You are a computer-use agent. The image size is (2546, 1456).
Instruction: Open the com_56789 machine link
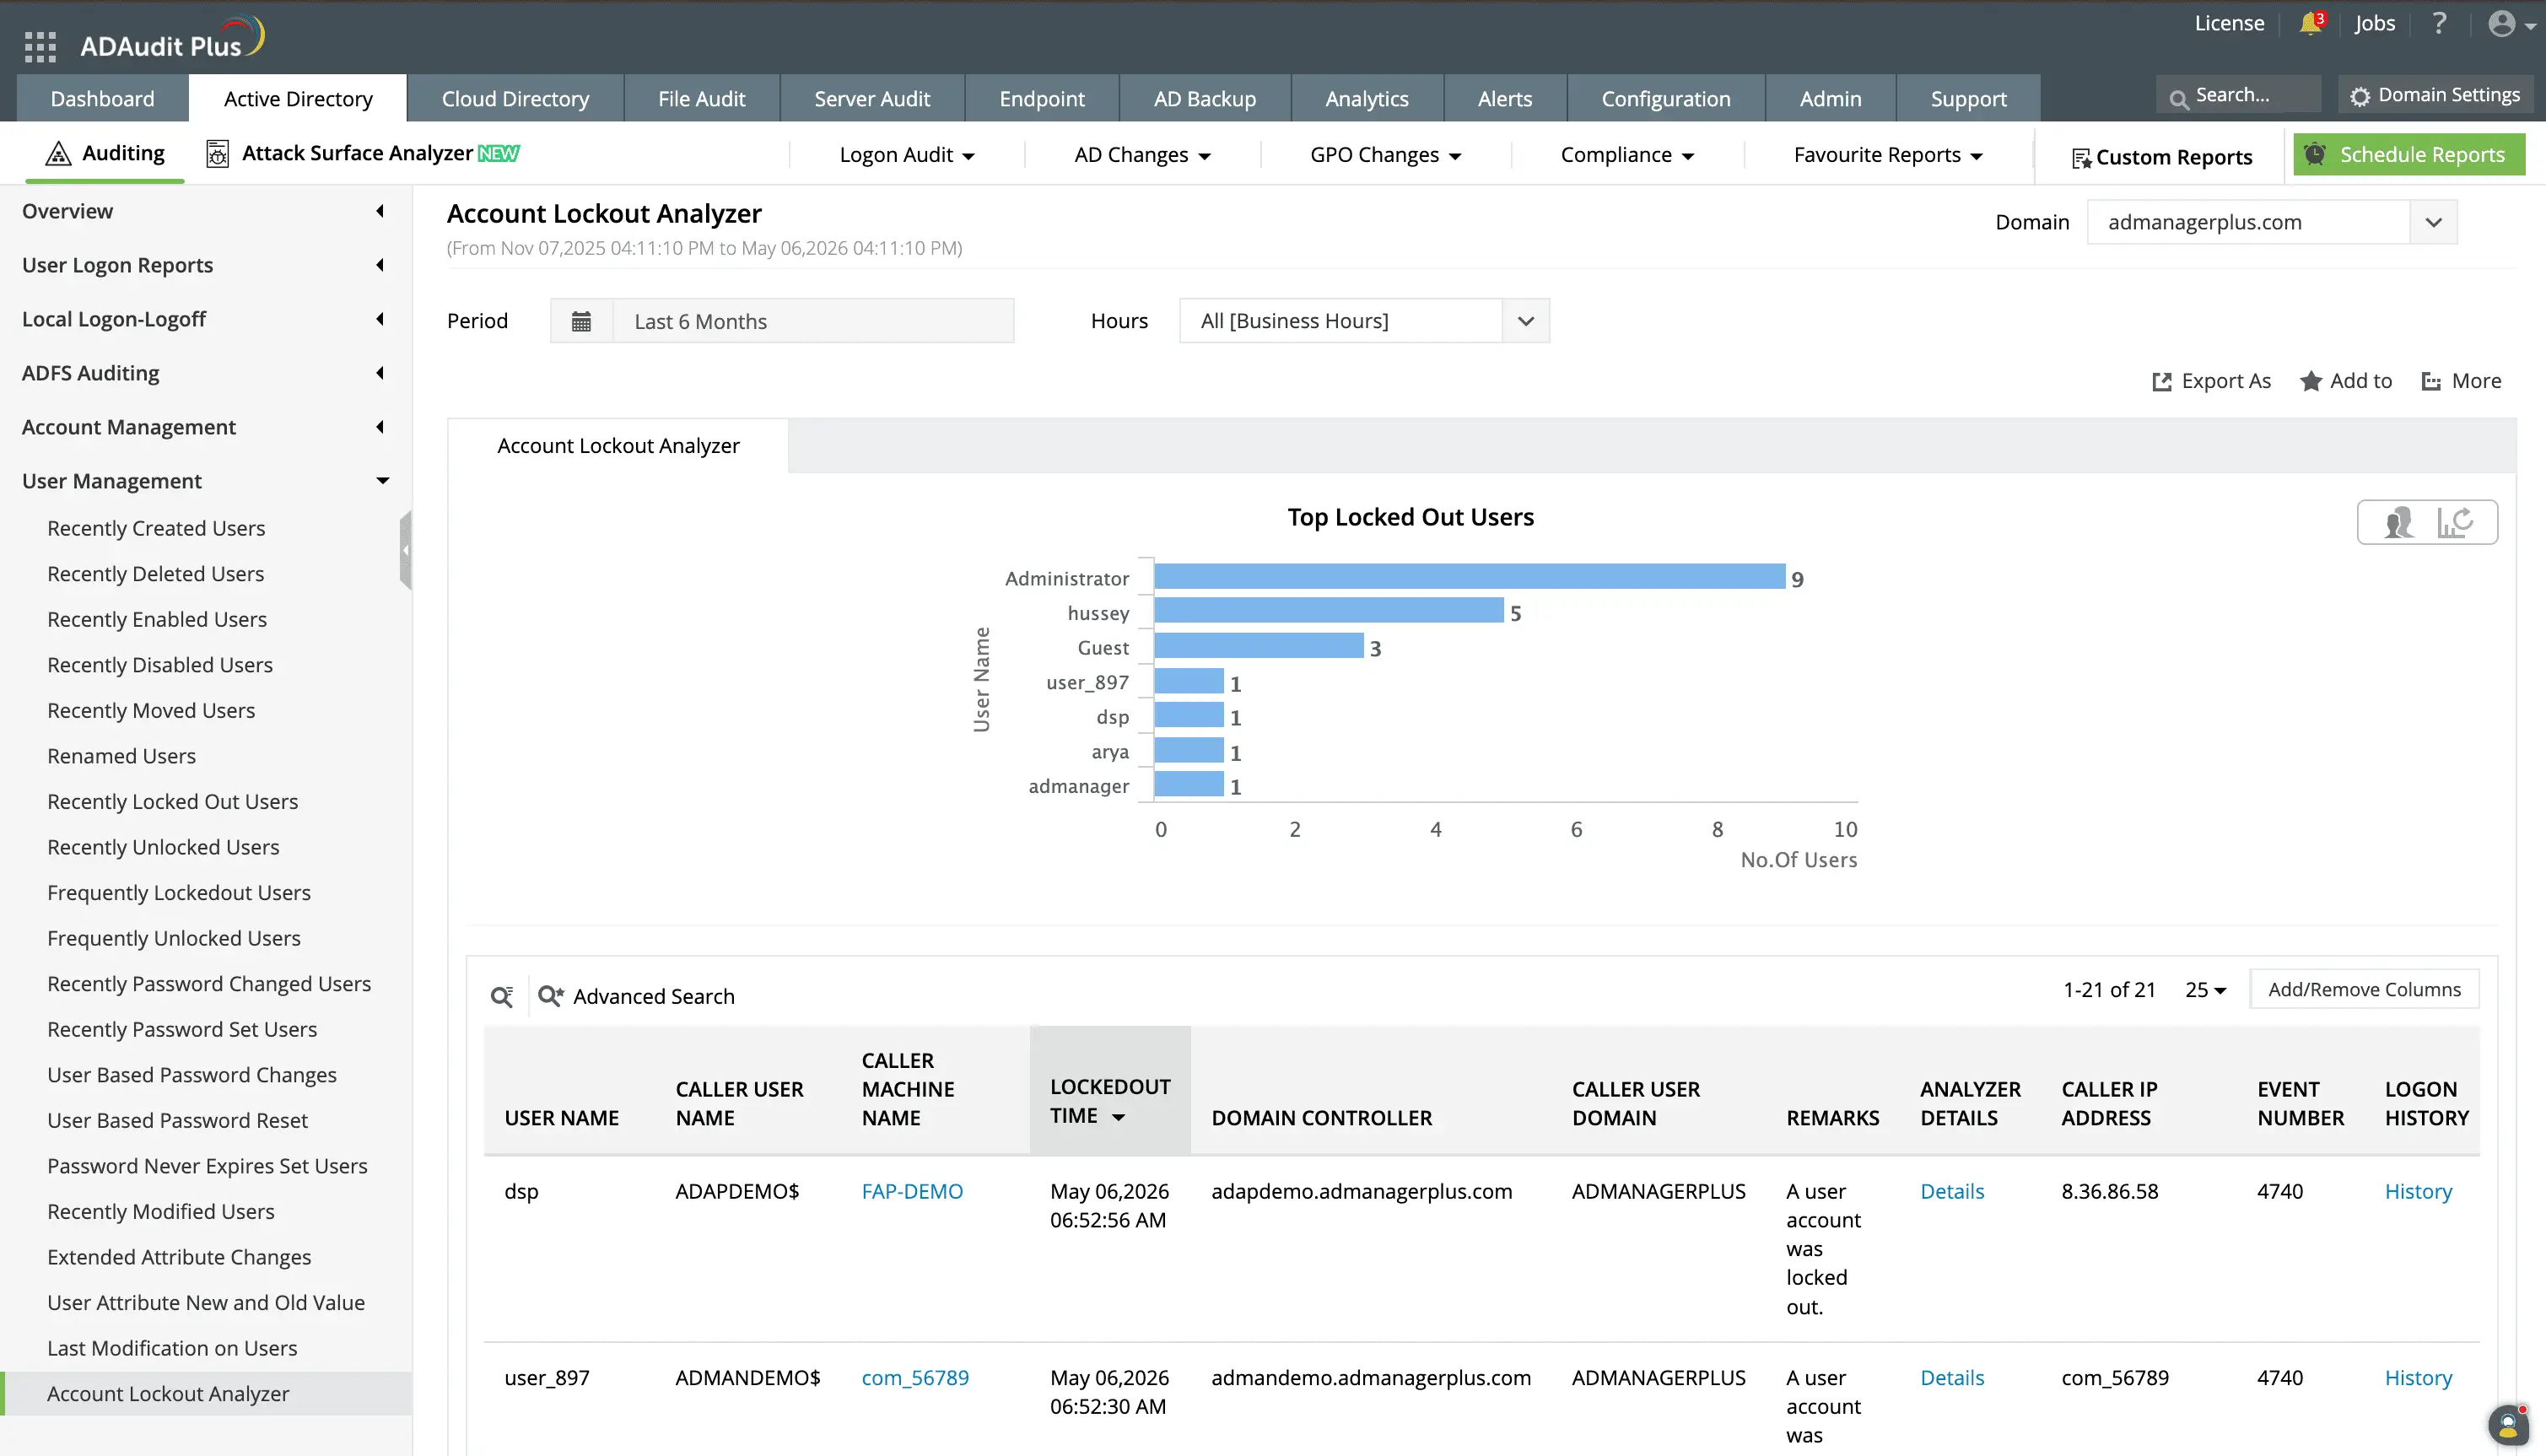tap(915, 1378)
